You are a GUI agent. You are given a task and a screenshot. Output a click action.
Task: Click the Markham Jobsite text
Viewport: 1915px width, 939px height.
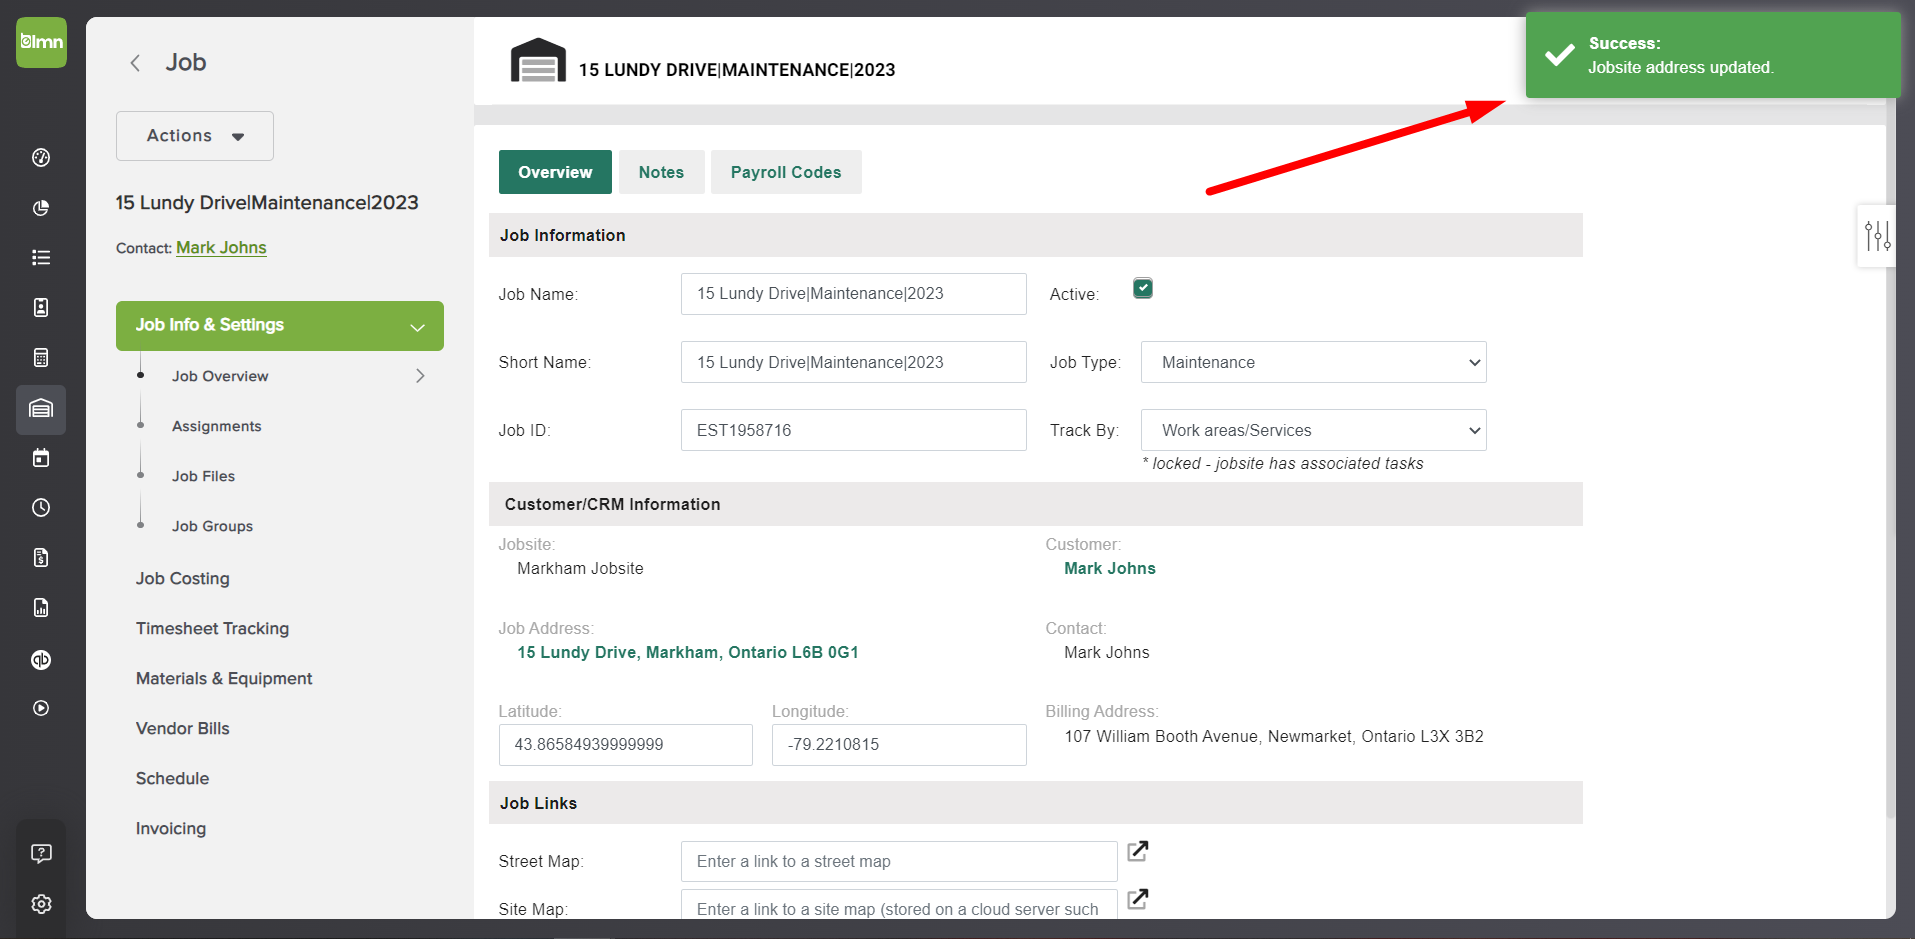point(580,568)
